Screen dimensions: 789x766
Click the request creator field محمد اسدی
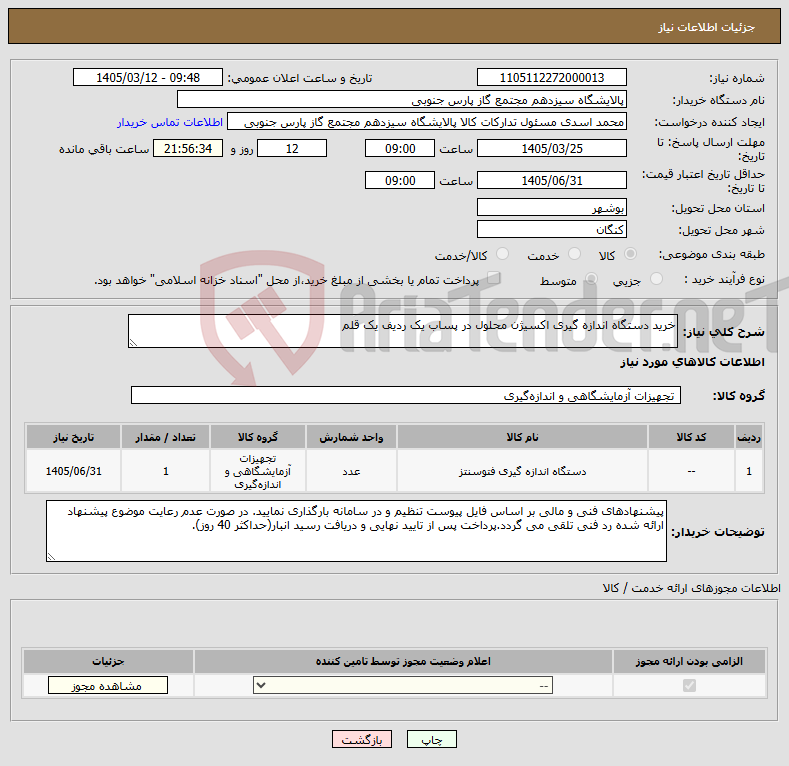tap(427, 122)
